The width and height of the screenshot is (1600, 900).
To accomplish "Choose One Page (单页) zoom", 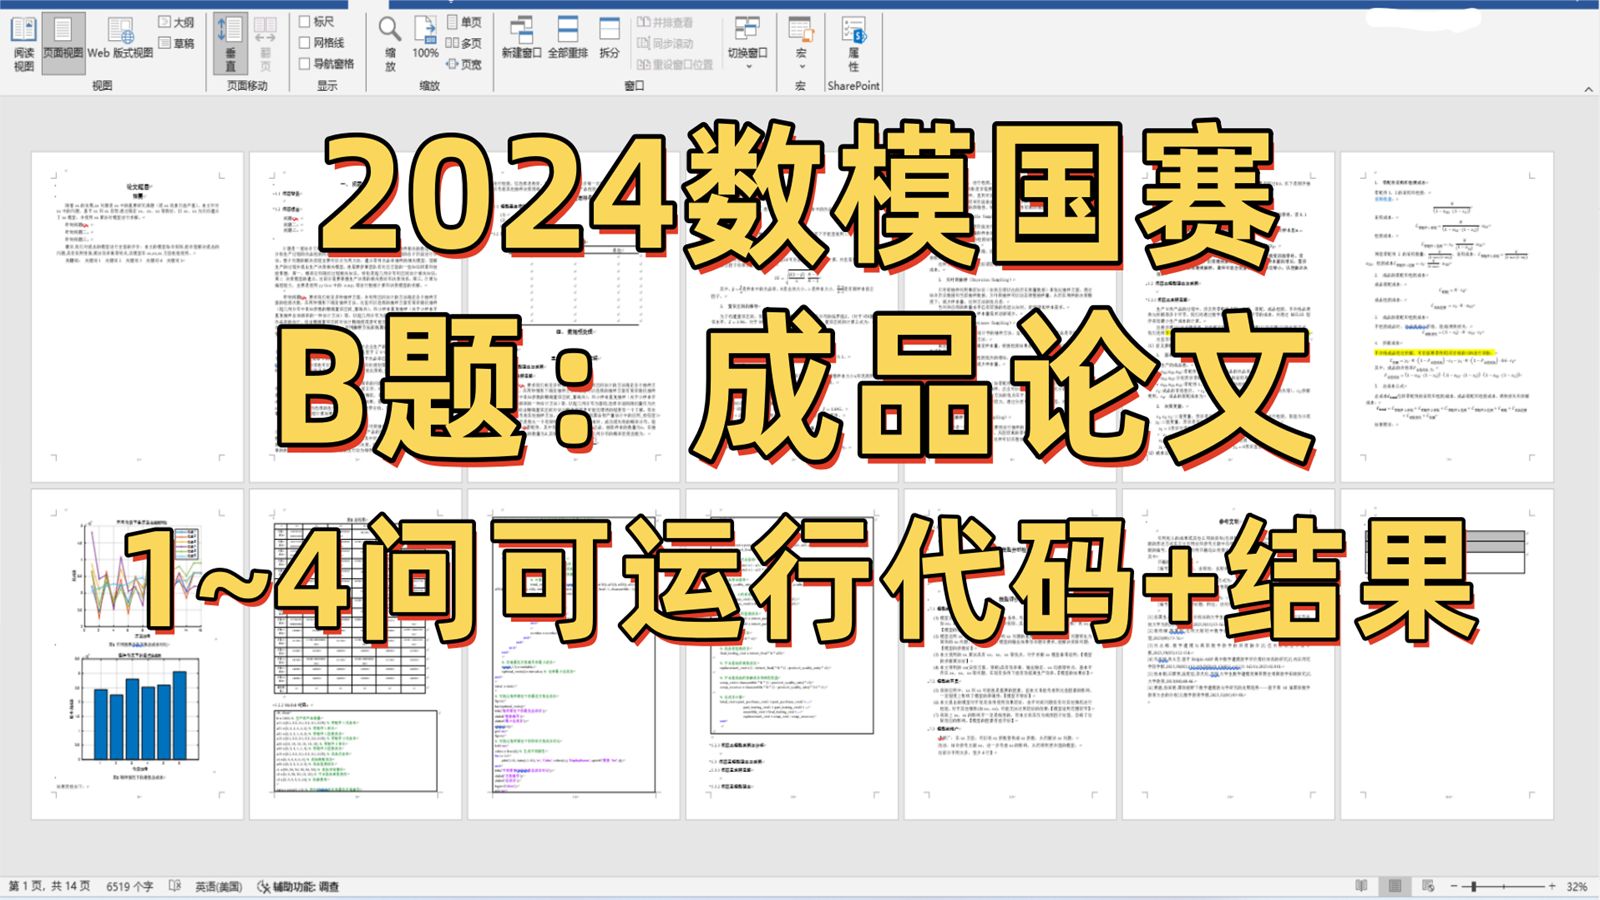I will pyautogui.click(x=463, y=22).
